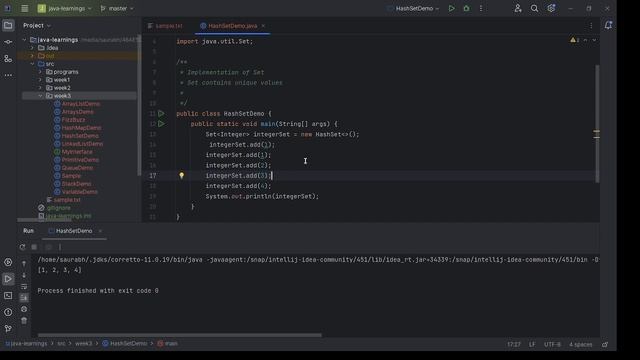Change LF line separator in status bar
The width and height of the screenshot is (640, 360).
click(532, 344)
